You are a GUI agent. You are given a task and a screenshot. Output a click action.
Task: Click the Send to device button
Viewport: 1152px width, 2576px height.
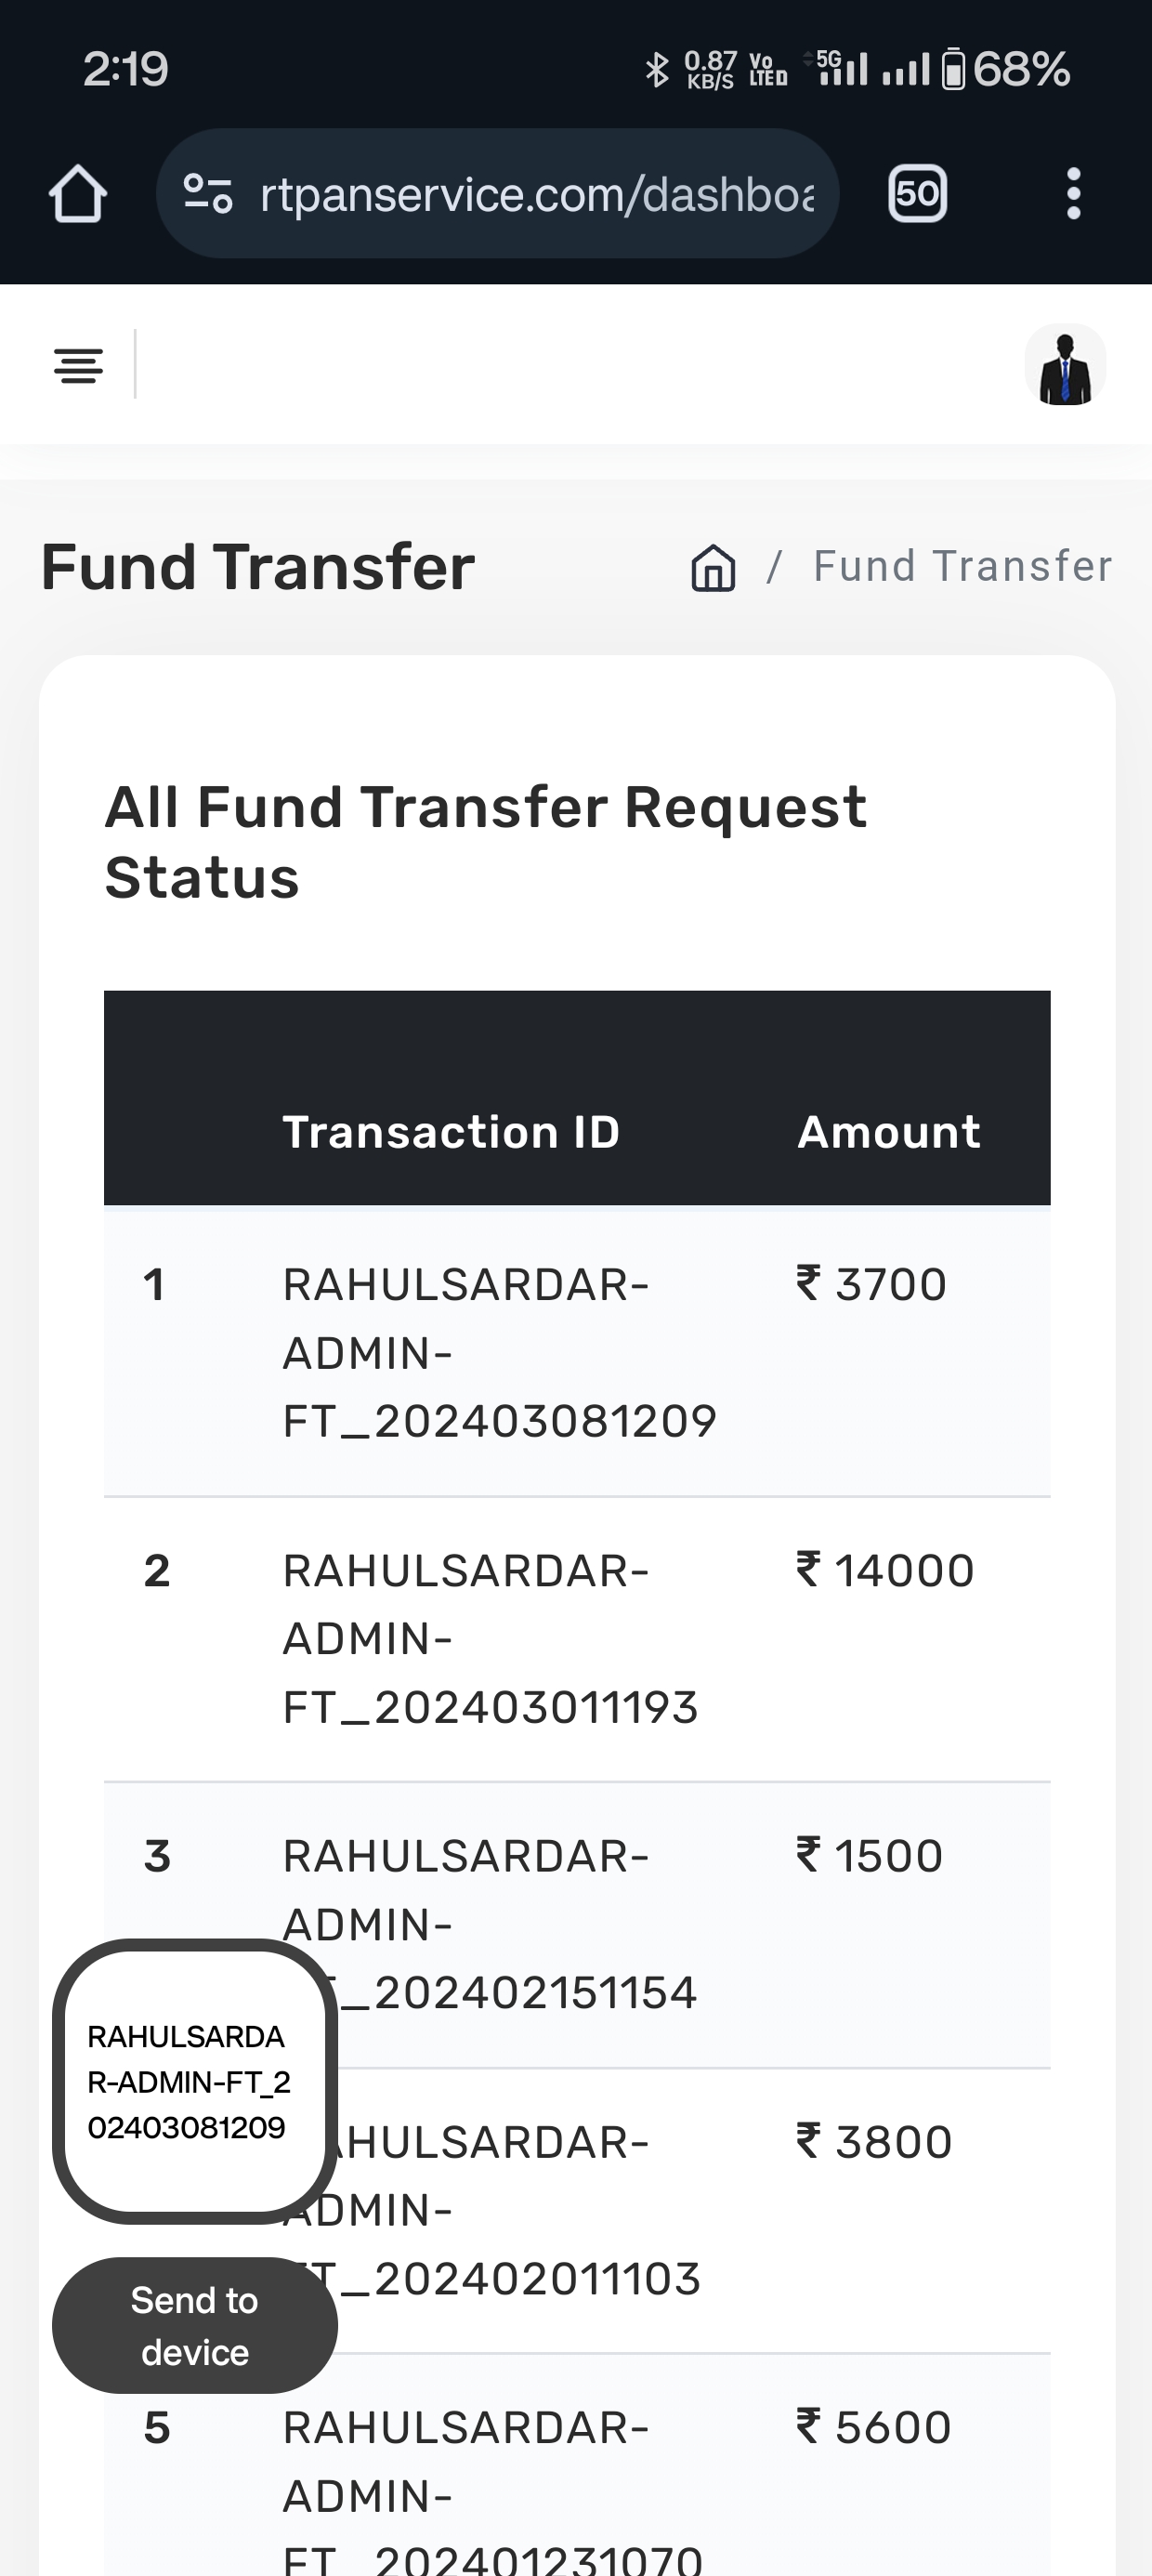point(195,2325)
